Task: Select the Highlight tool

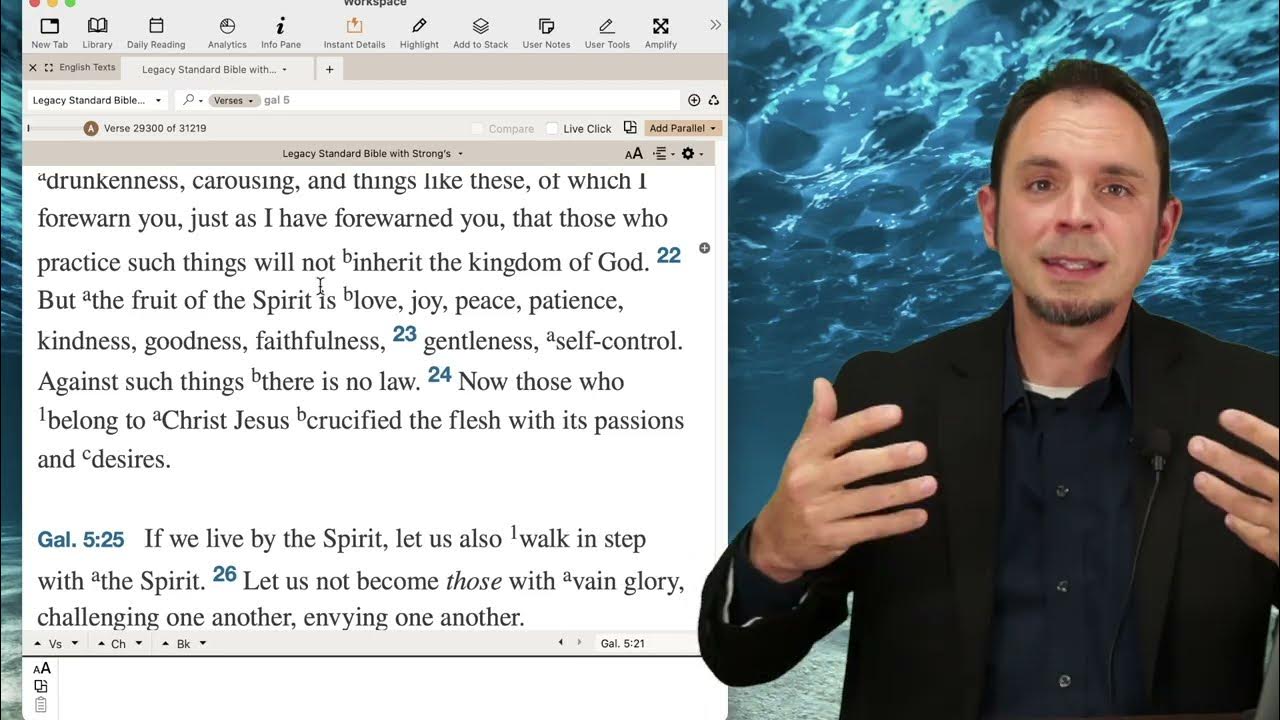Action: coord(419,32)
